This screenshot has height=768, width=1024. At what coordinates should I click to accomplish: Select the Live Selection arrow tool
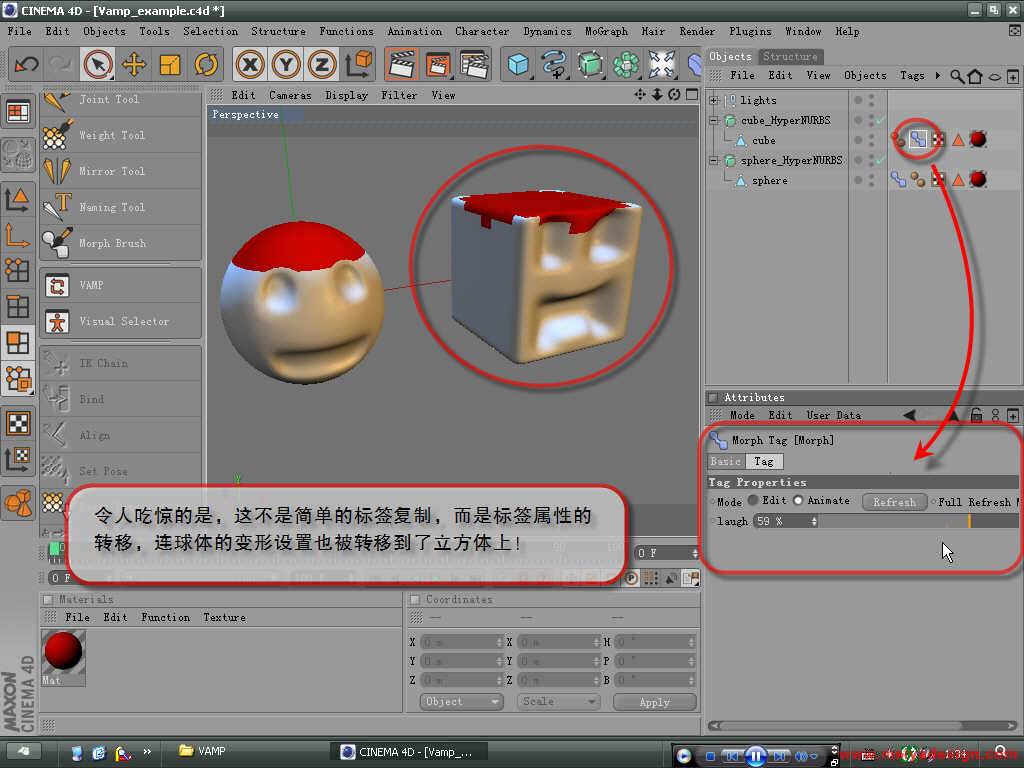(x=98, y=65)
